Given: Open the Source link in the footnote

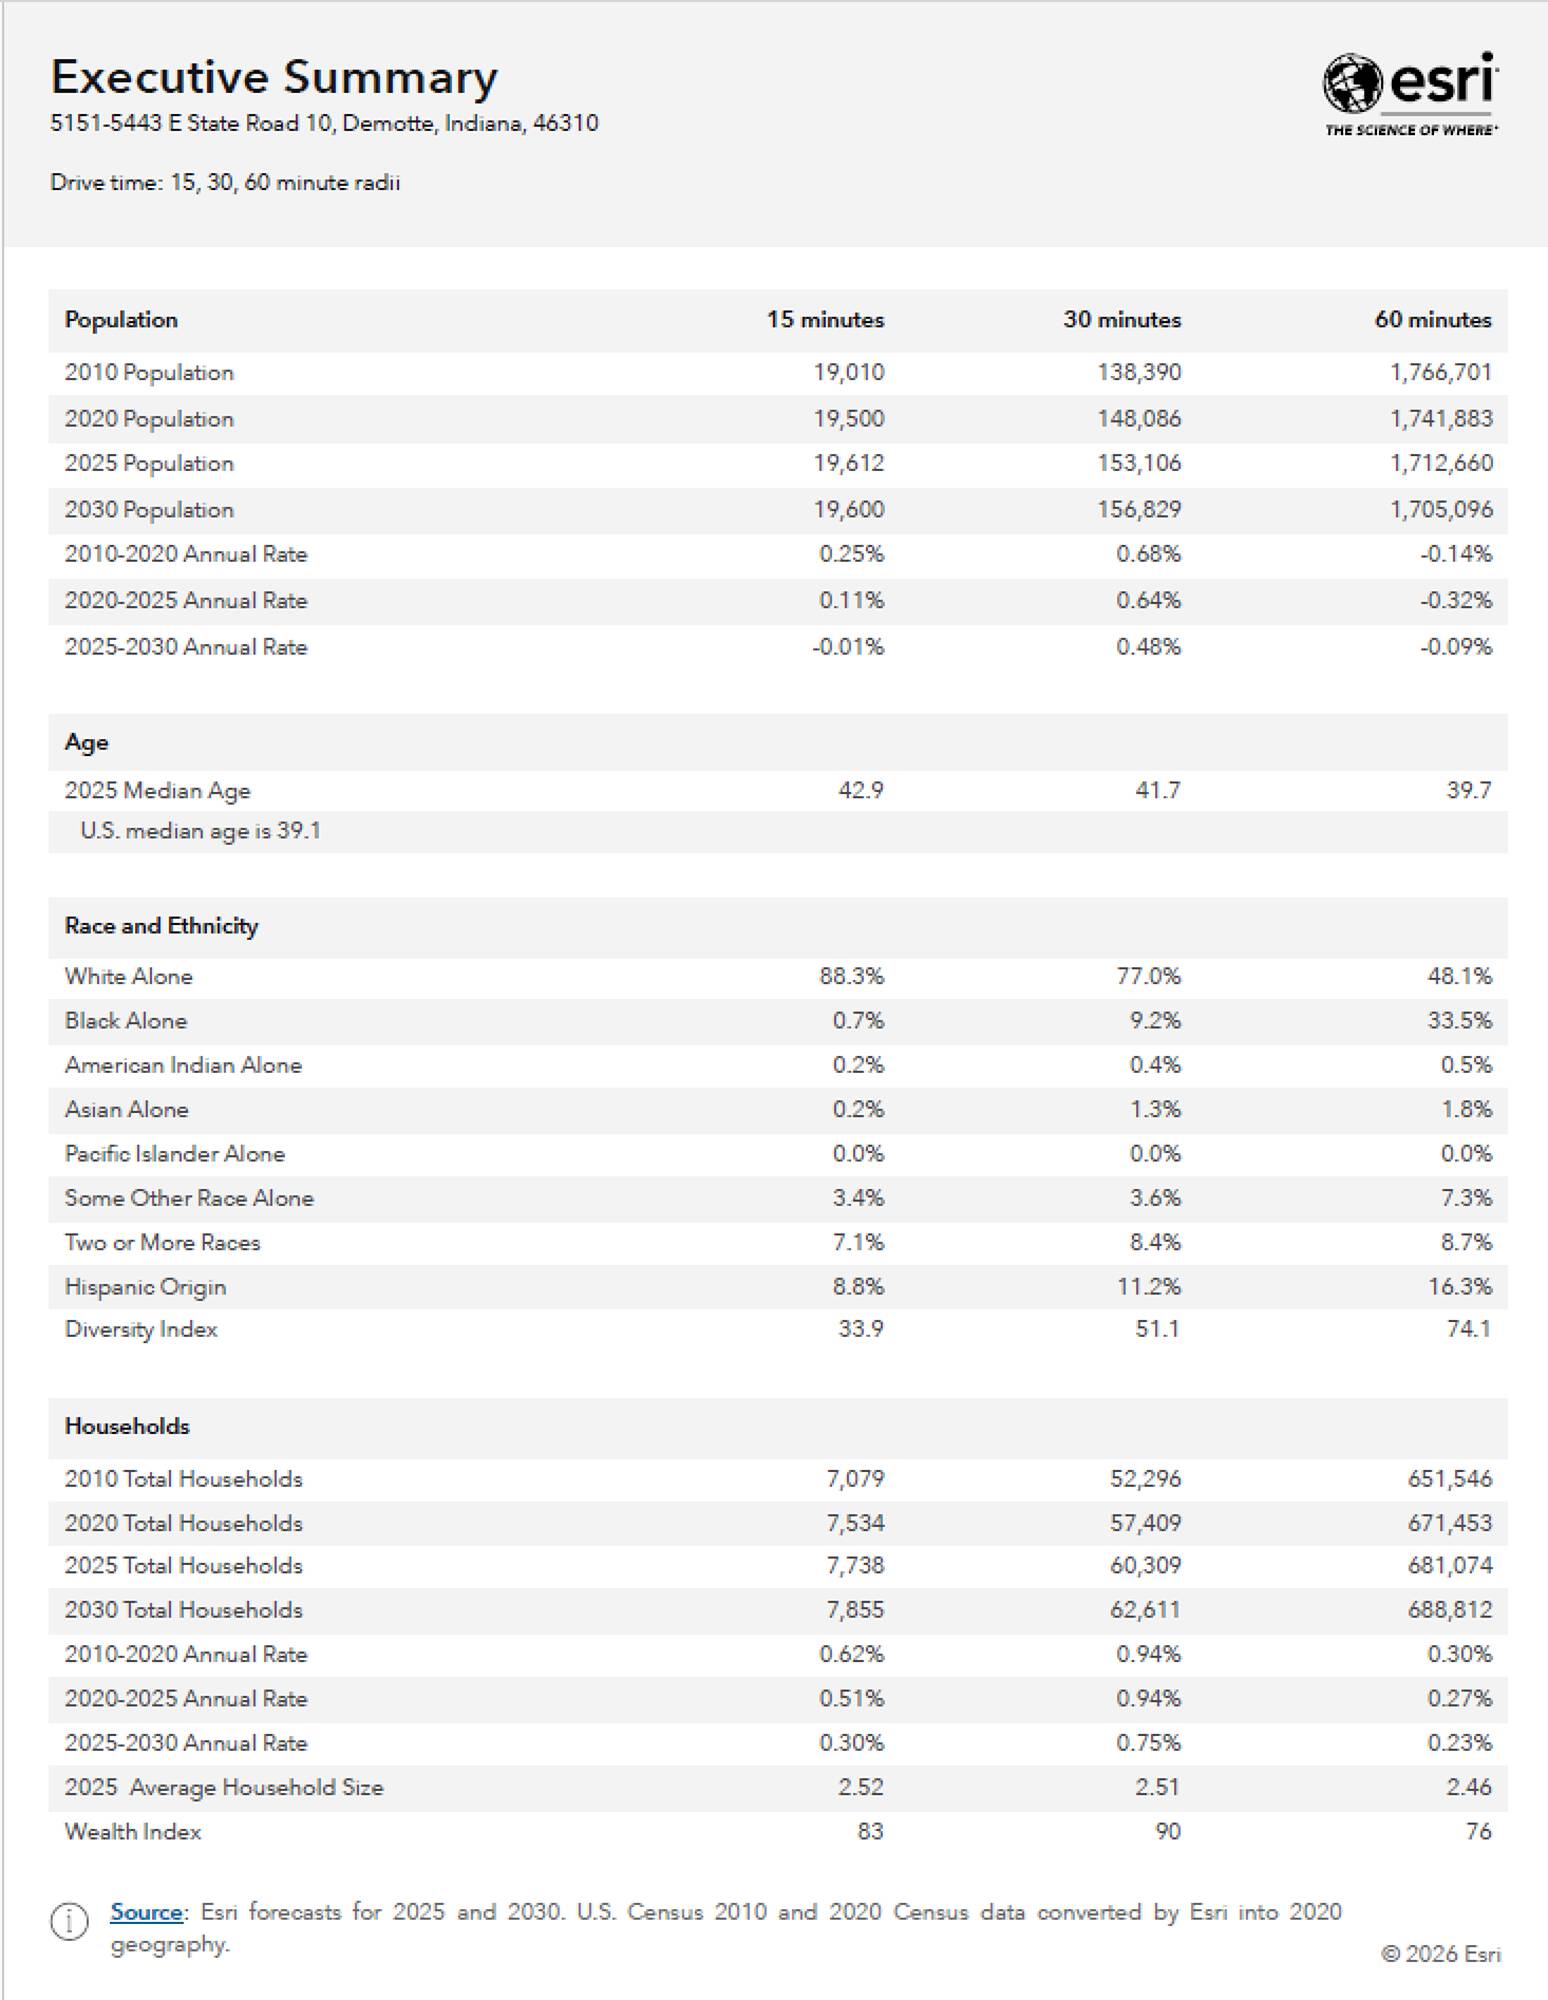Looking at the screenshot, I should 146,1912.
